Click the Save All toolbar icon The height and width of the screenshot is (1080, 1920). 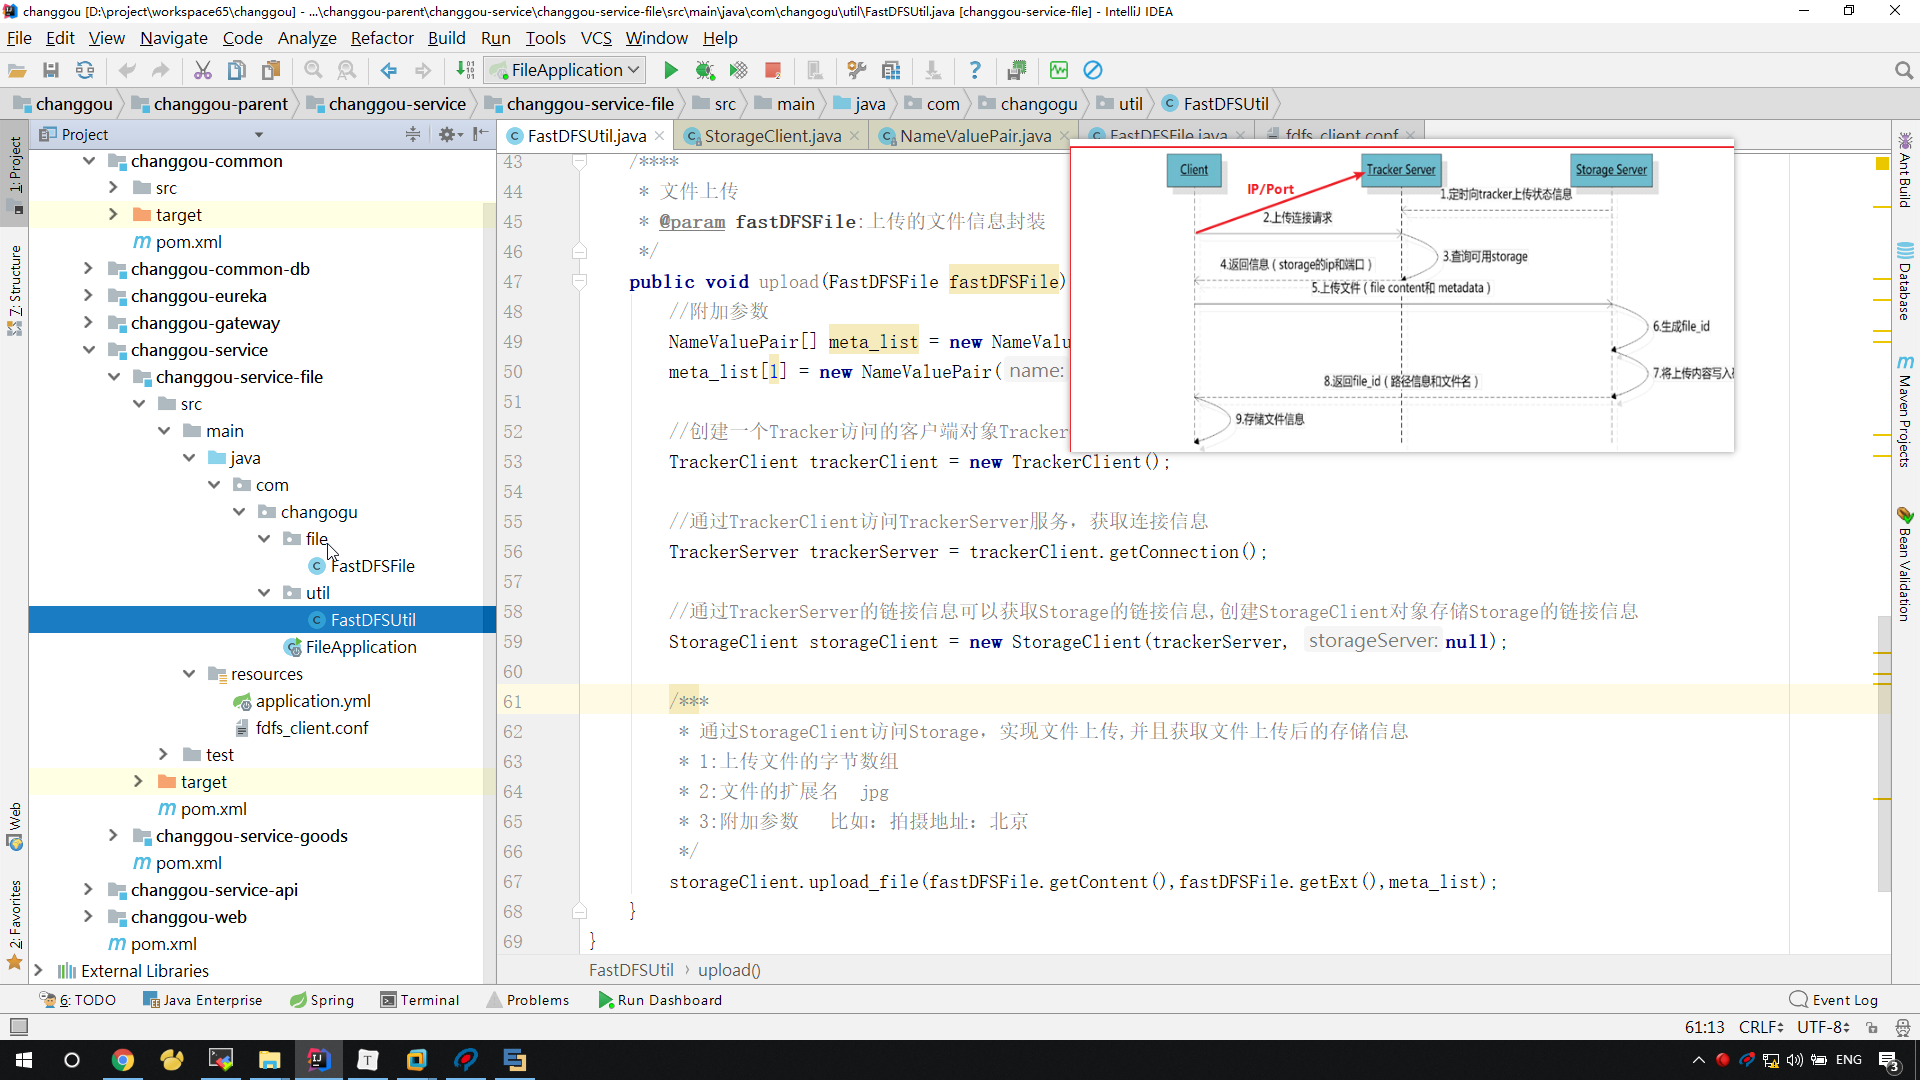pyautogui.click(x=51, y=70)
